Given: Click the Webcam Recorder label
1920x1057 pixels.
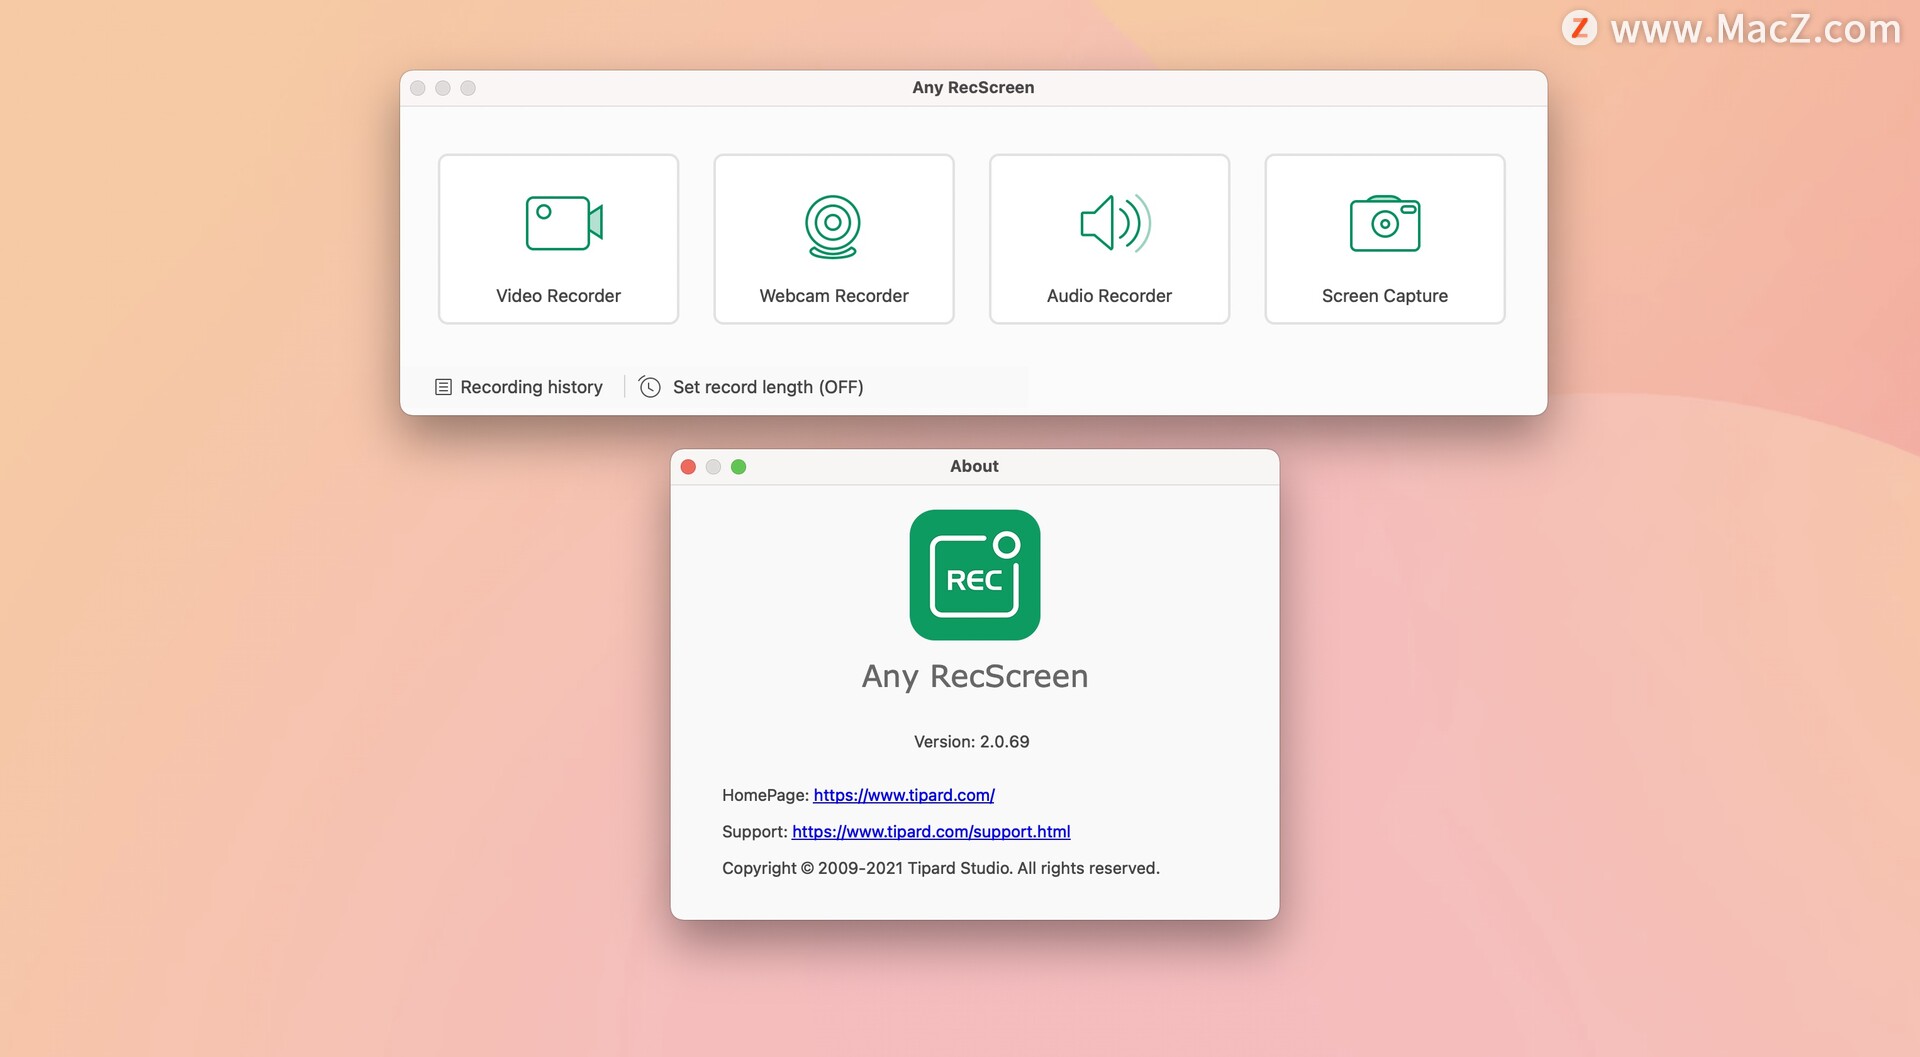Looking at the screenshot, I should (834, 296).
